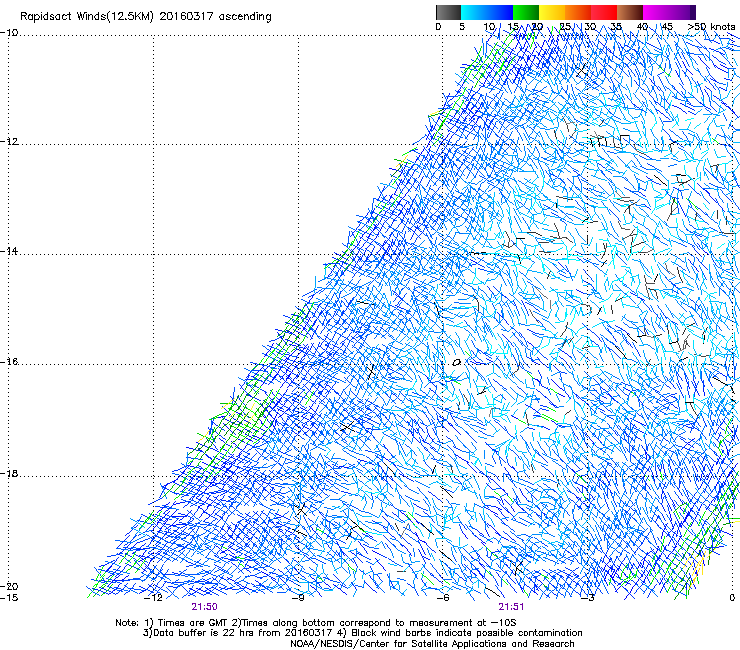
Task: Click the purple '21:50' swath time label
Action: coord(204,607)
